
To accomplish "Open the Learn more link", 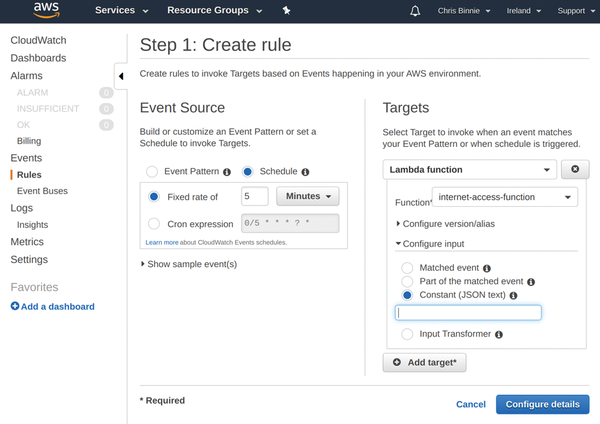I will coord(162,242).
